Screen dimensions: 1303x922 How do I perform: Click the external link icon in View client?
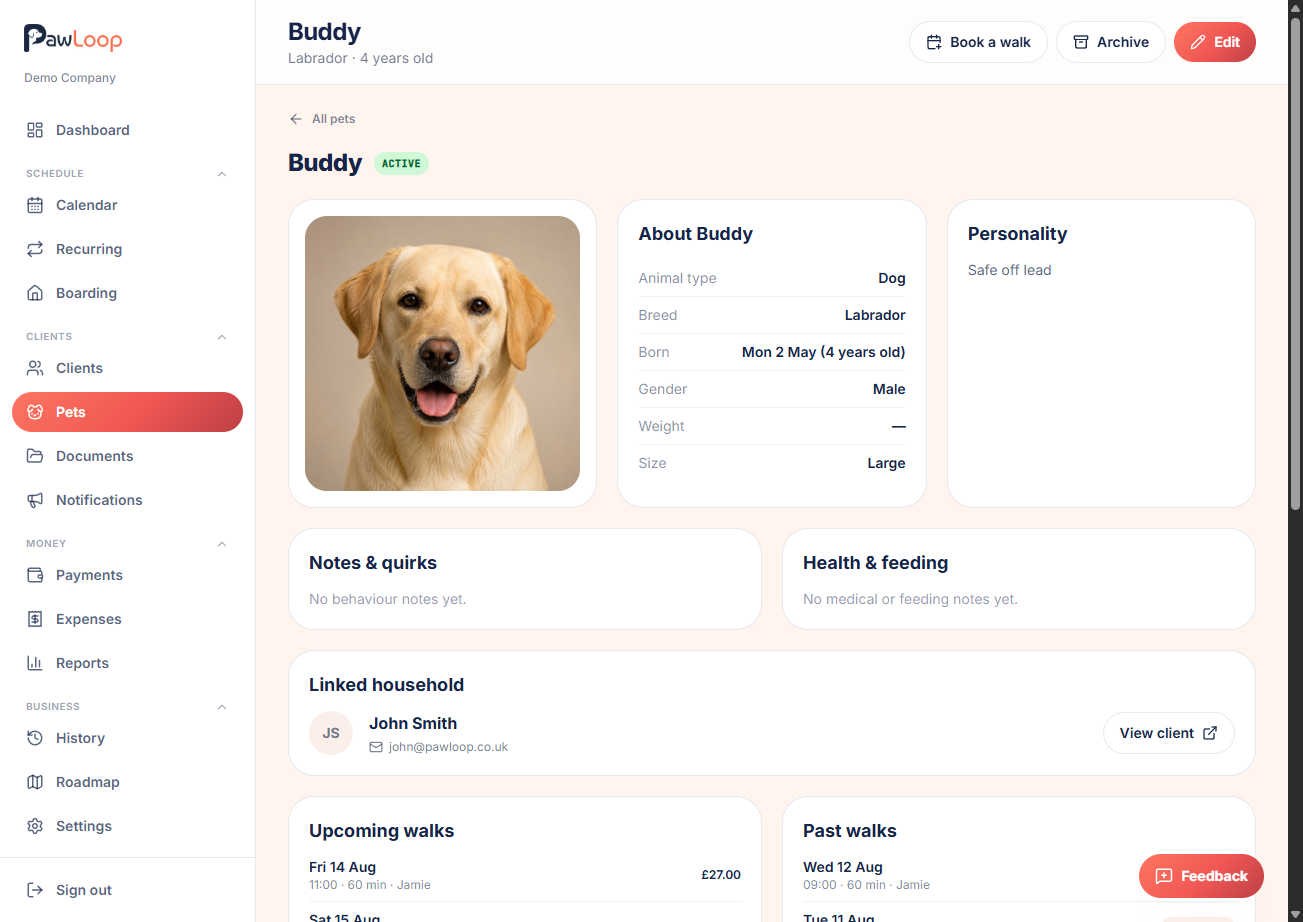[1210, 733]
